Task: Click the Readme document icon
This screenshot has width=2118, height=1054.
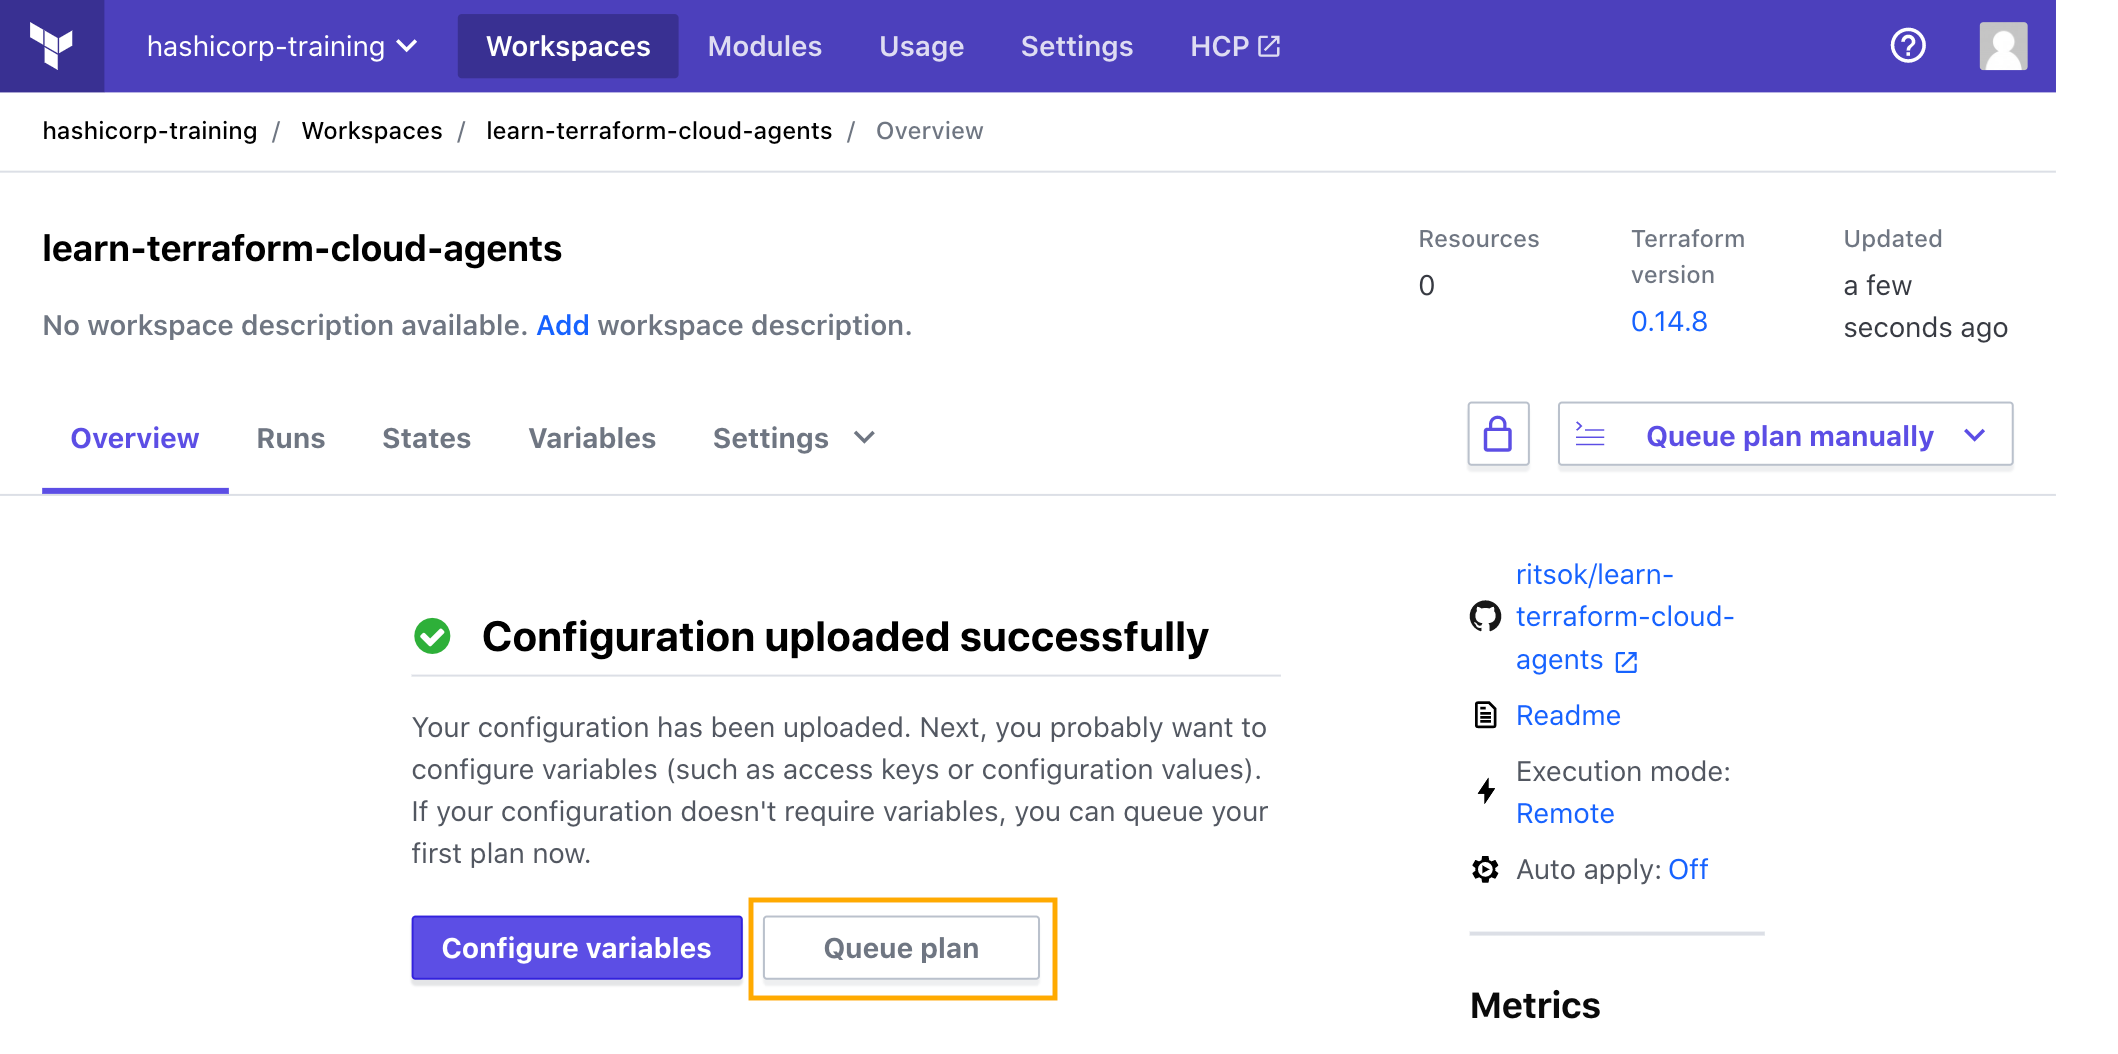Action: (x=1485, y=715)
